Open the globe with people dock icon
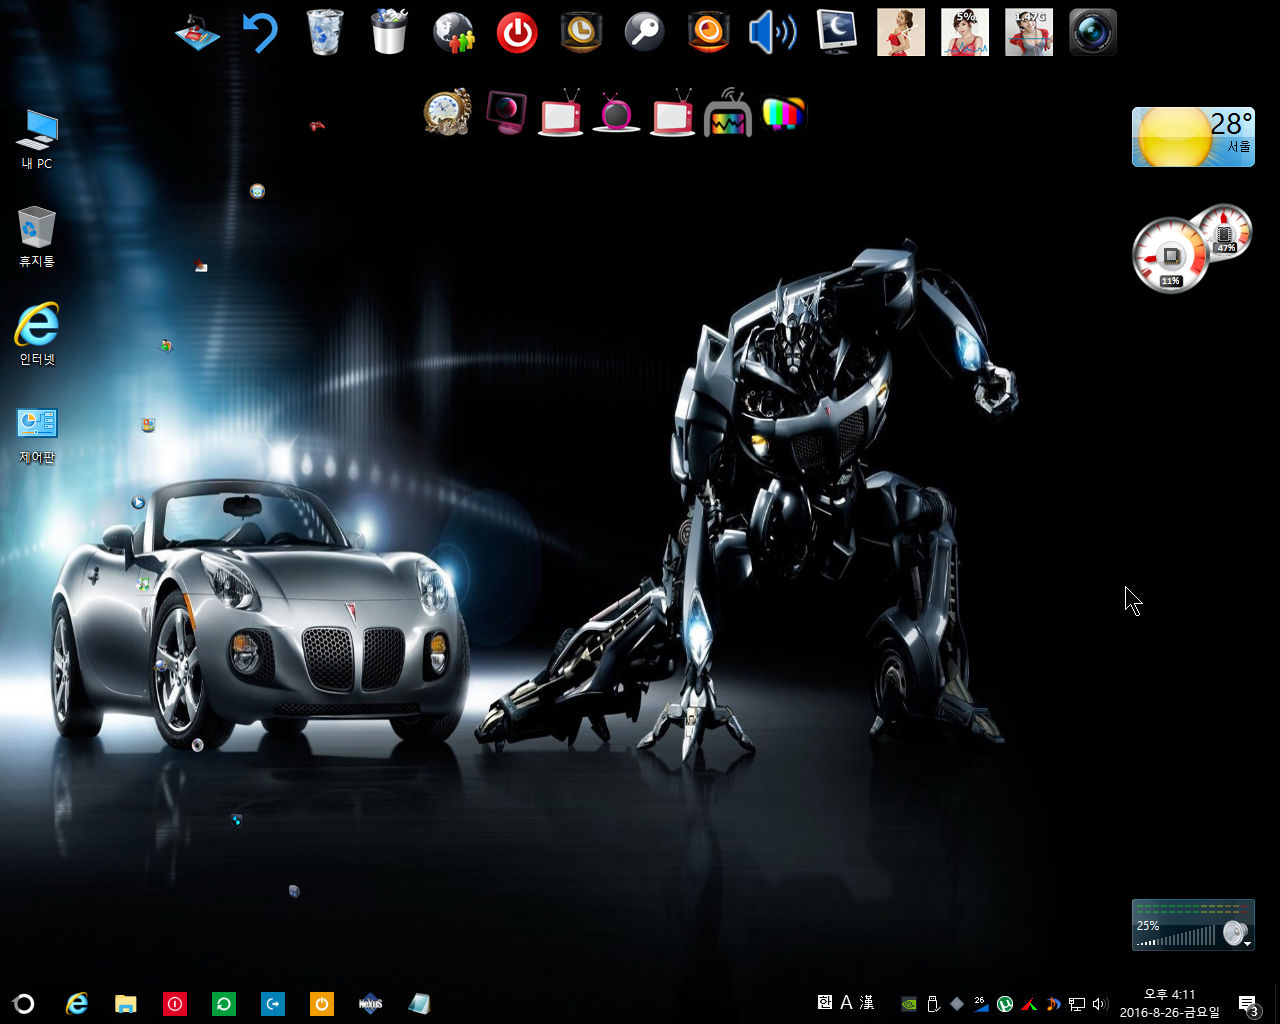This screenshot has width=1280, height=1024. [x=453, y=32]
